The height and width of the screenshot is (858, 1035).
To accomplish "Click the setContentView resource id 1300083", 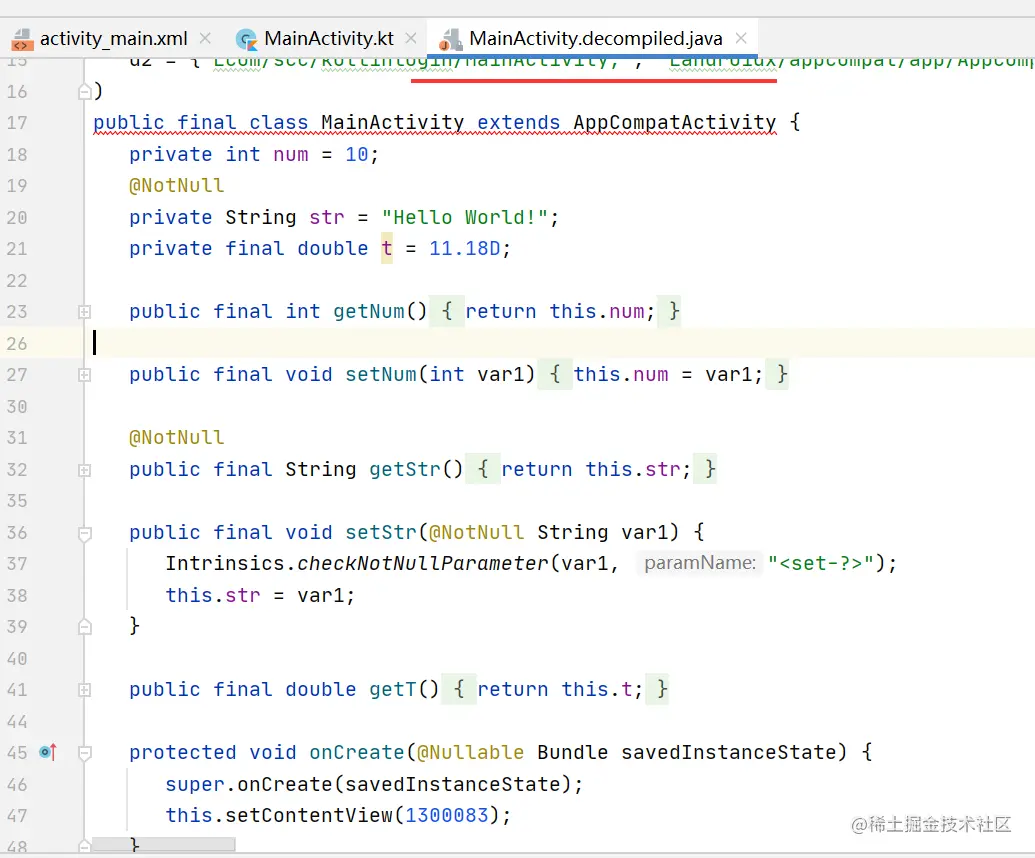I will pyautogui.click(x=447, y=815).
